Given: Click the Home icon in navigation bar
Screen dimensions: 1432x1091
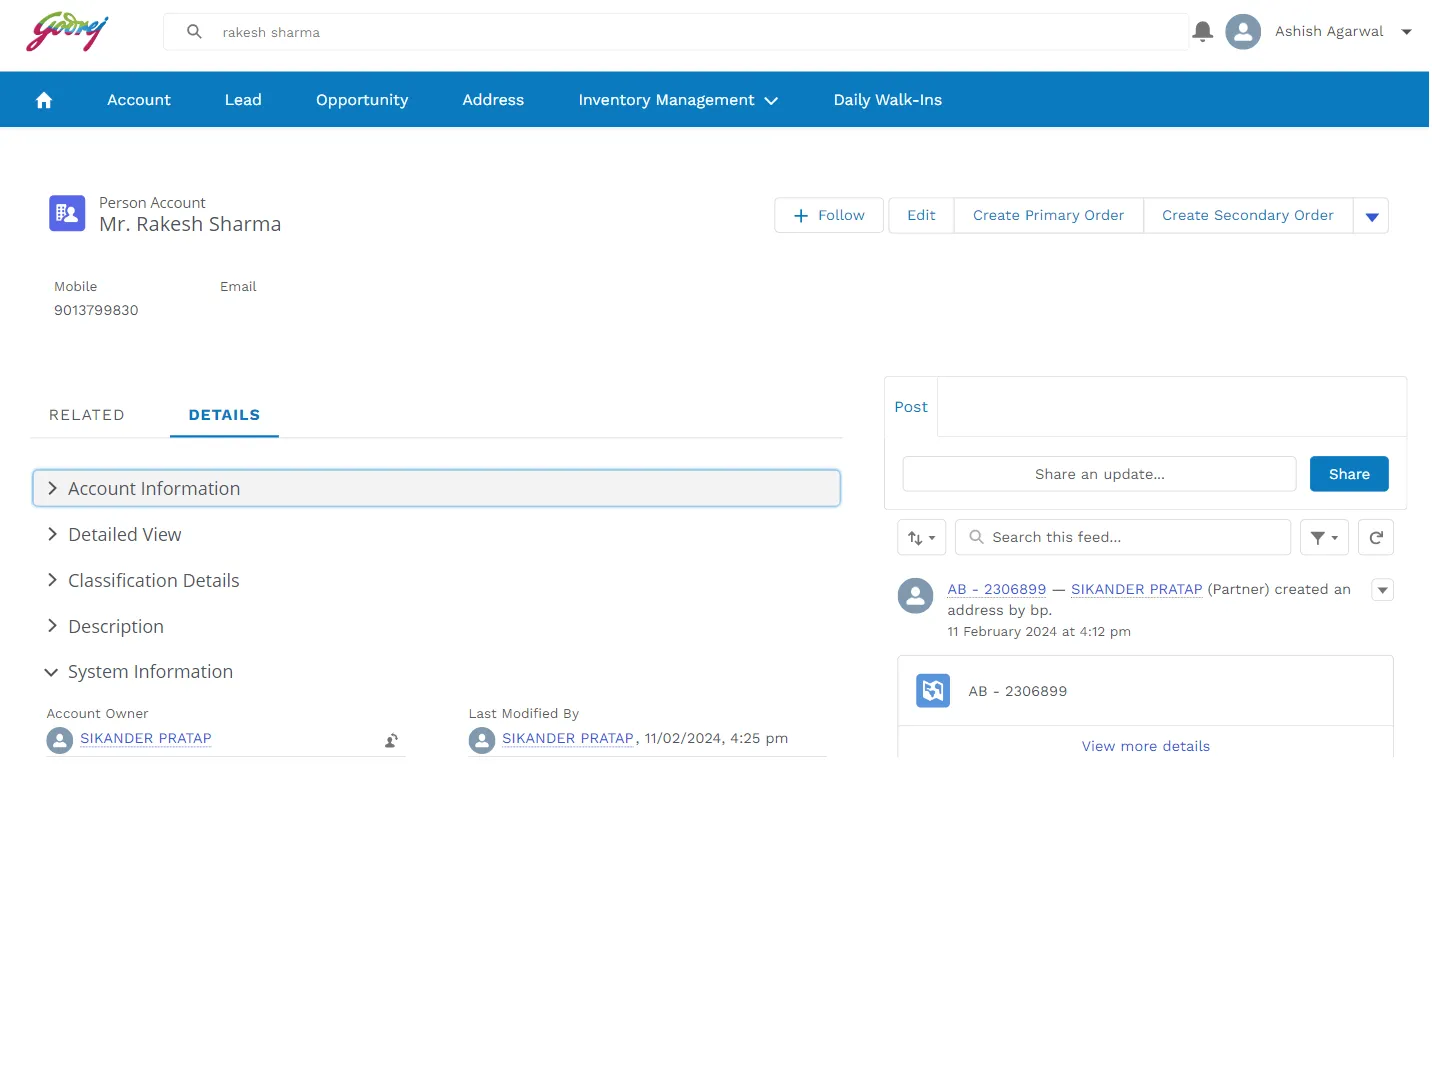Looking at the screenshot, I should tap(44, 100).
